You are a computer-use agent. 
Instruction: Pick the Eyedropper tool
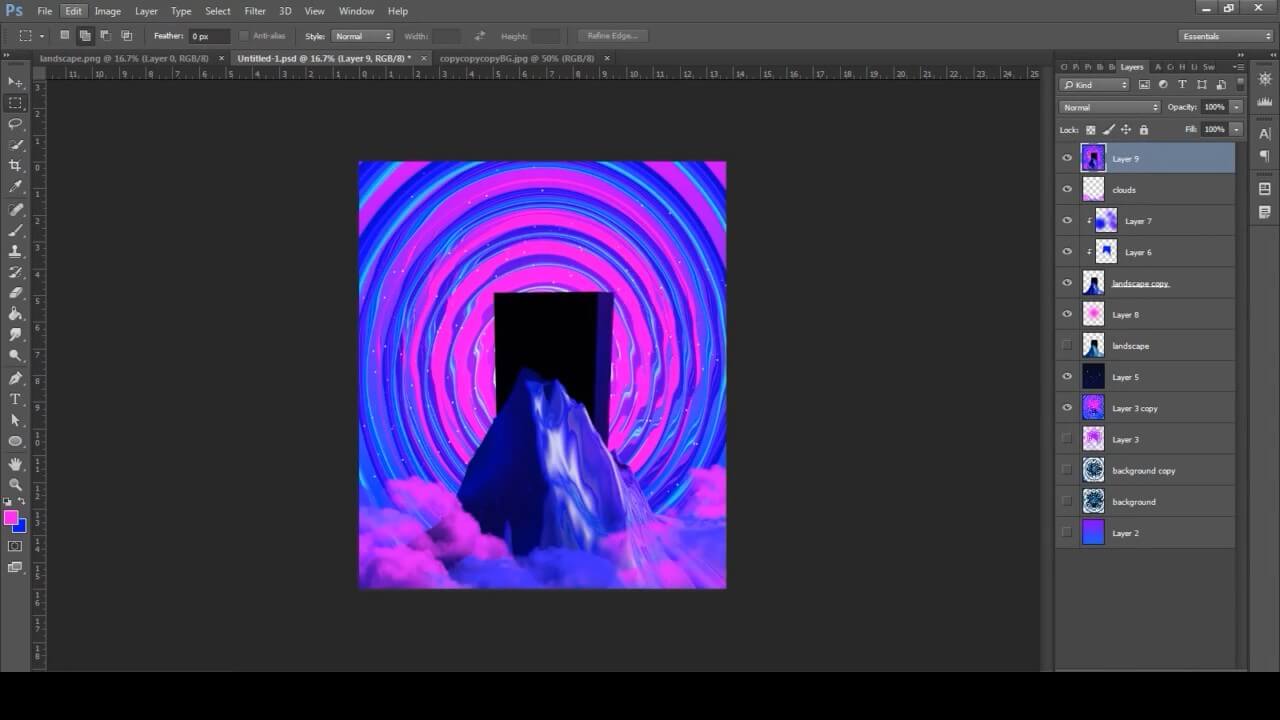(15, 187)
